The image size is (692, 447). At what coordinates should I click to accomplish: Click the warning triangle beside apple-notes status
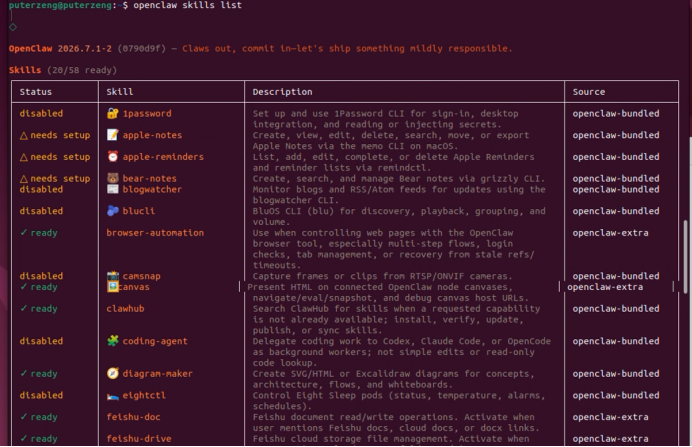coord(24,135)
